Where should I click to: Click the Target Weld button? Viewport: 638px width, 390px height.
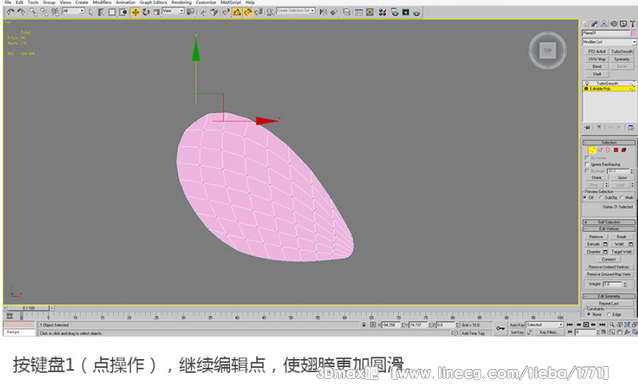pyautogui.click(x=621, y=252)
